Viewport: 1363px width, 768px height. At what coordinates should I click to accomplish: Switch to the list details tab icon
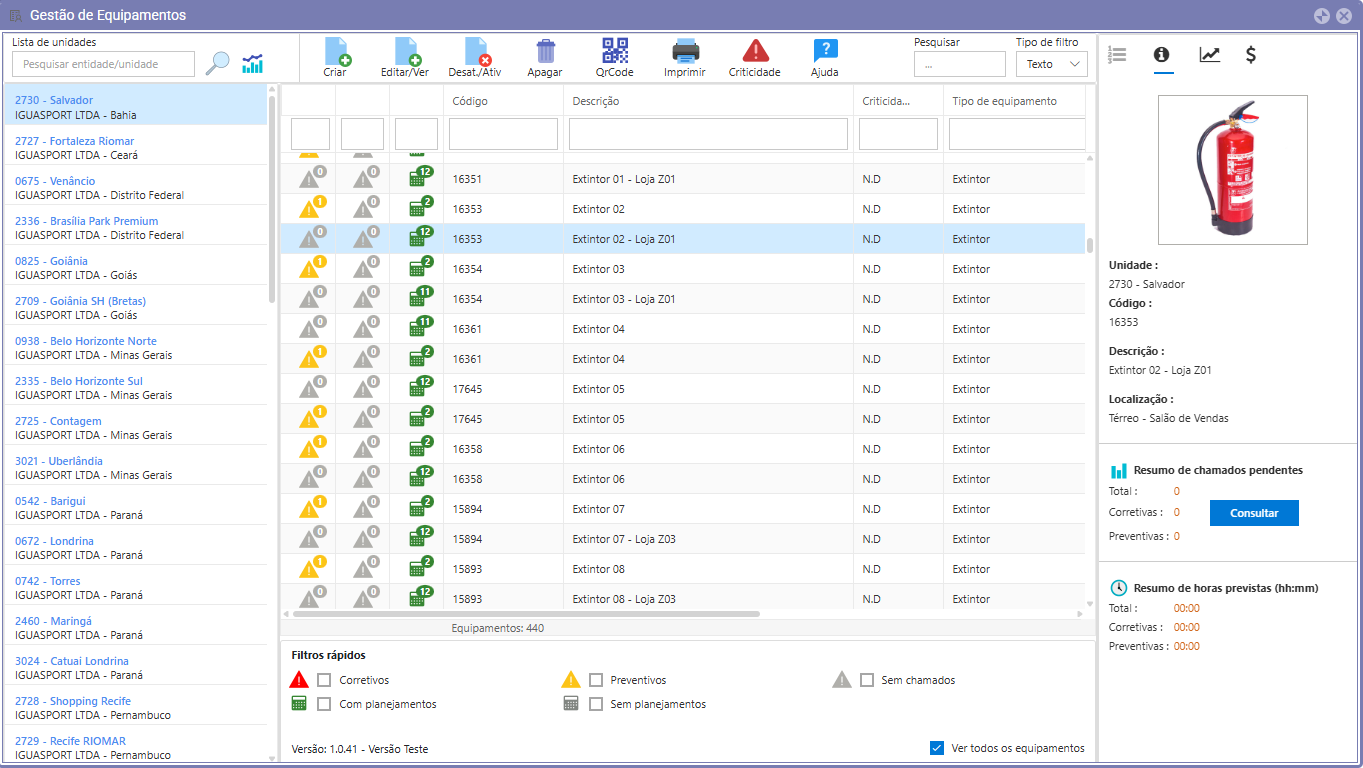point(1117,55)
